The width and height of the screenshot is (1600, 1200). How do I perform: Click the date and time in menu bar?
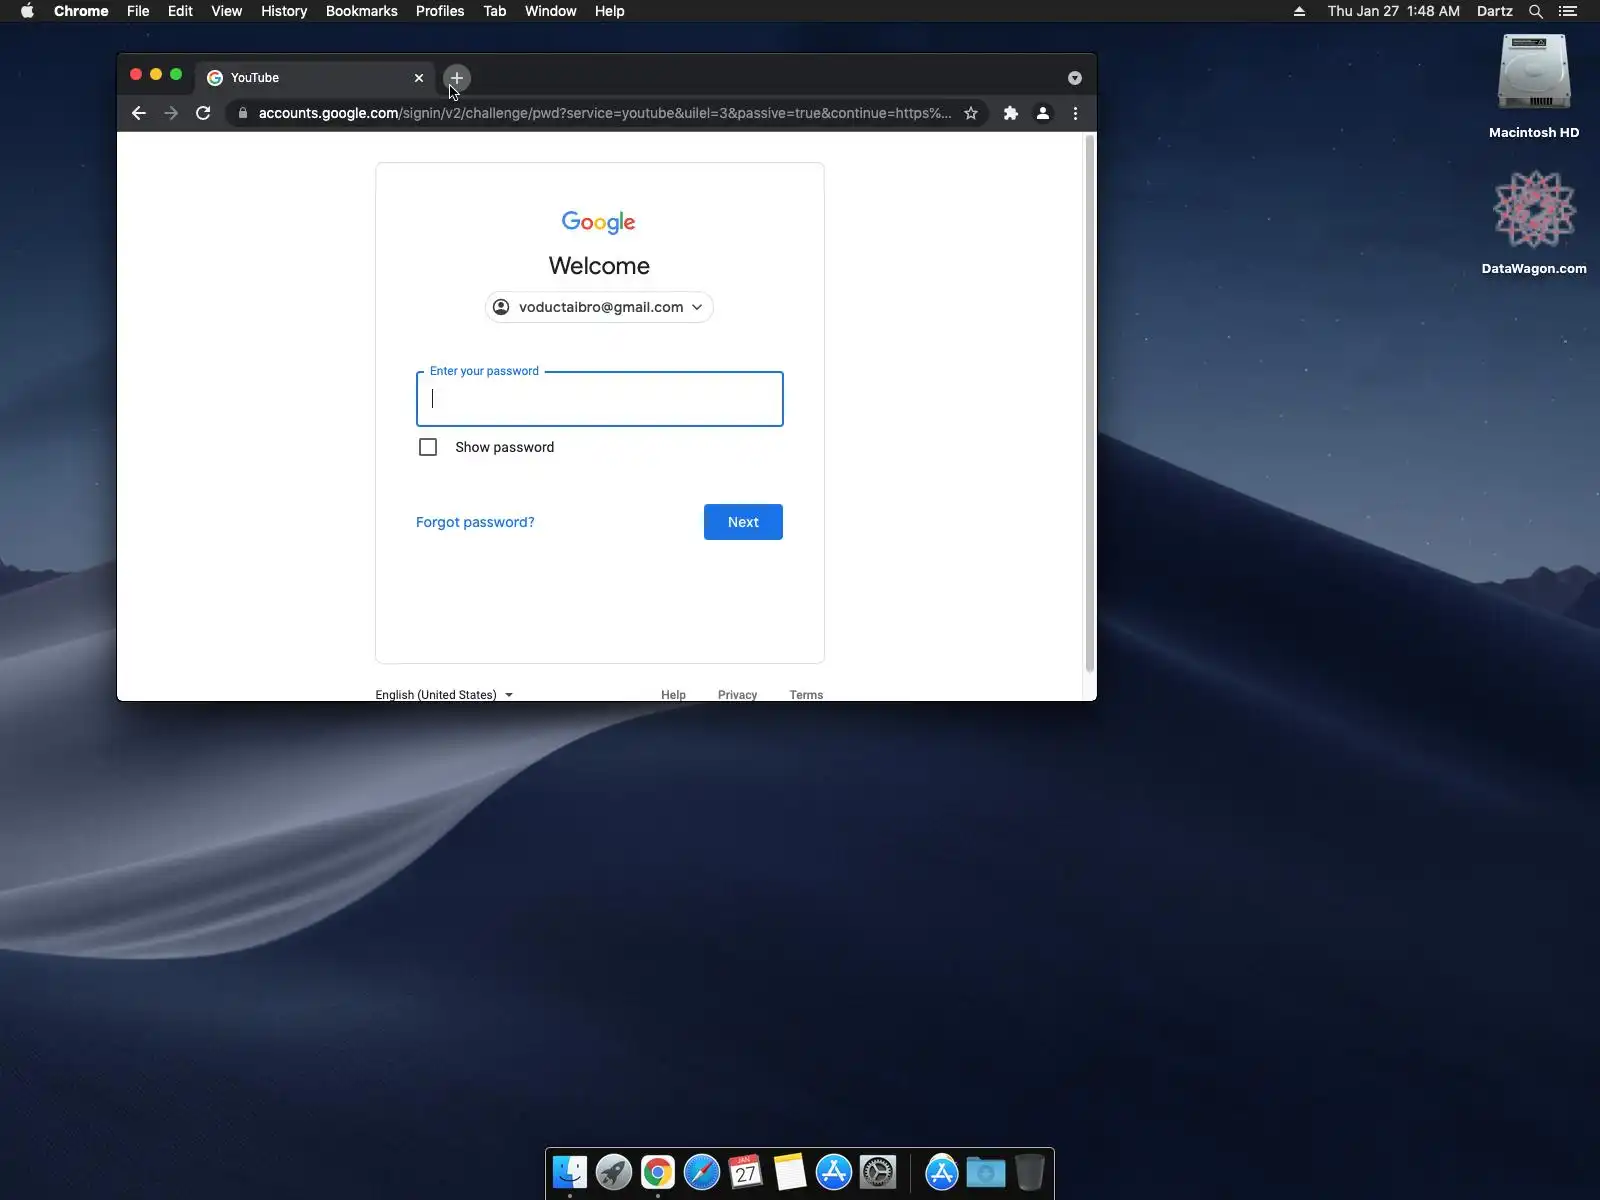point(1394,11)
